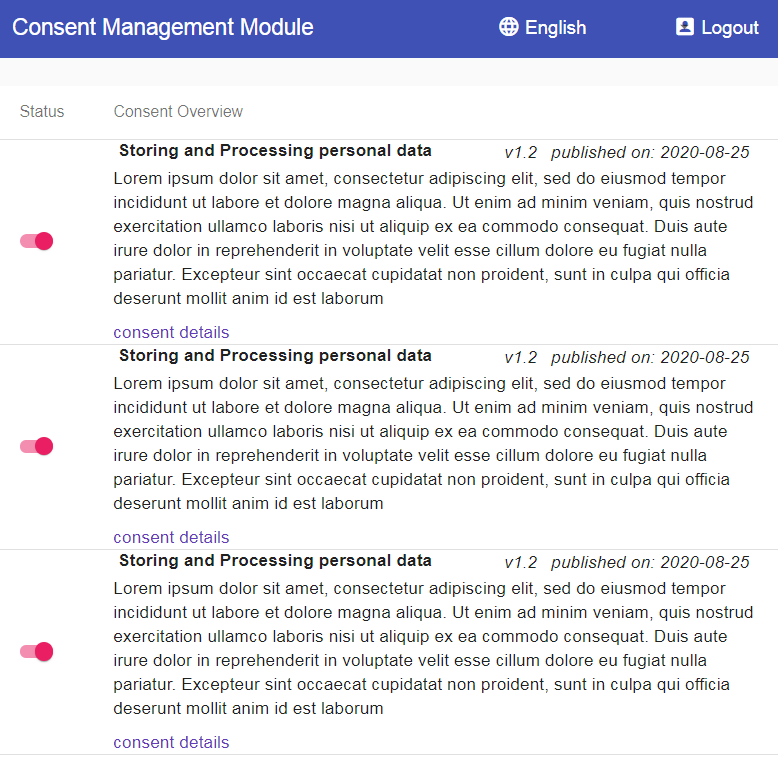Select the v1.2 version label of third consent
Viewport: 778px width, 757px height.
coord(520,563)
